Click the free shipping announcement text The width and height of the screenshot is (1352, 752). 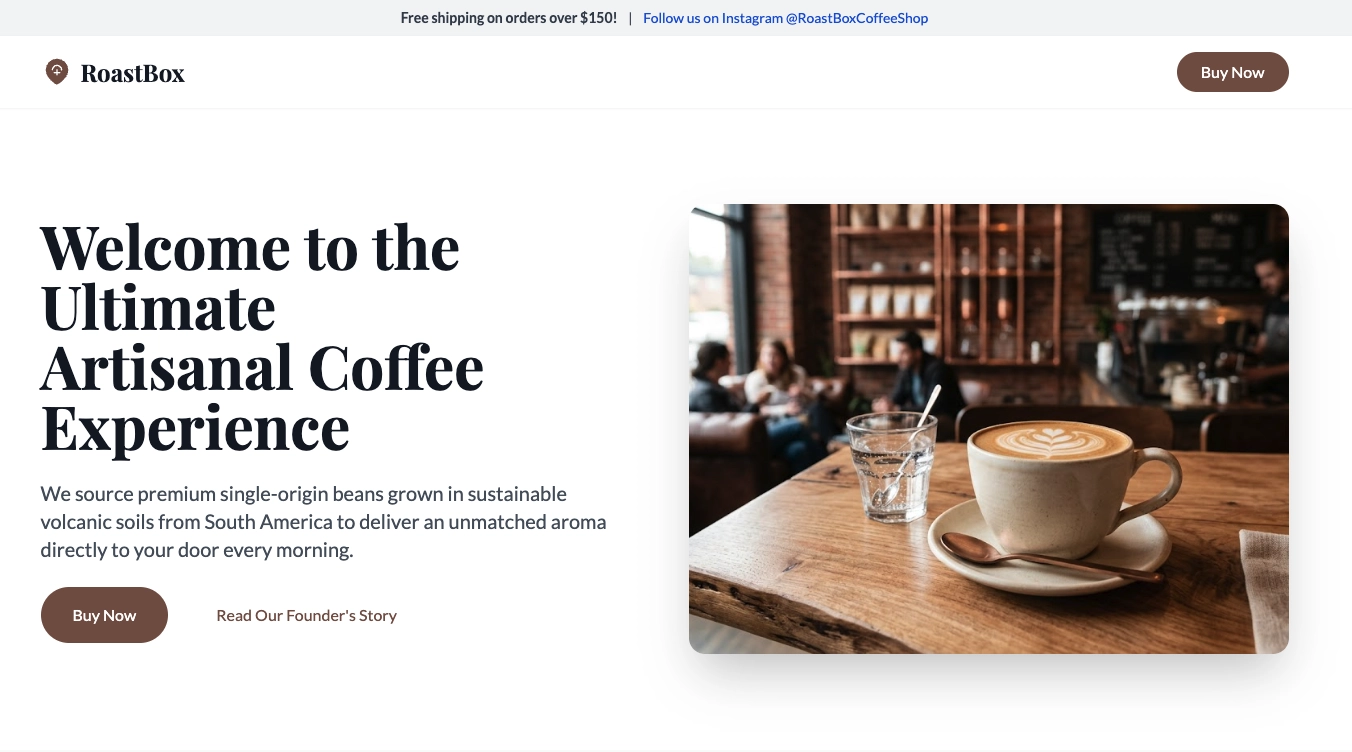point(509,18)
